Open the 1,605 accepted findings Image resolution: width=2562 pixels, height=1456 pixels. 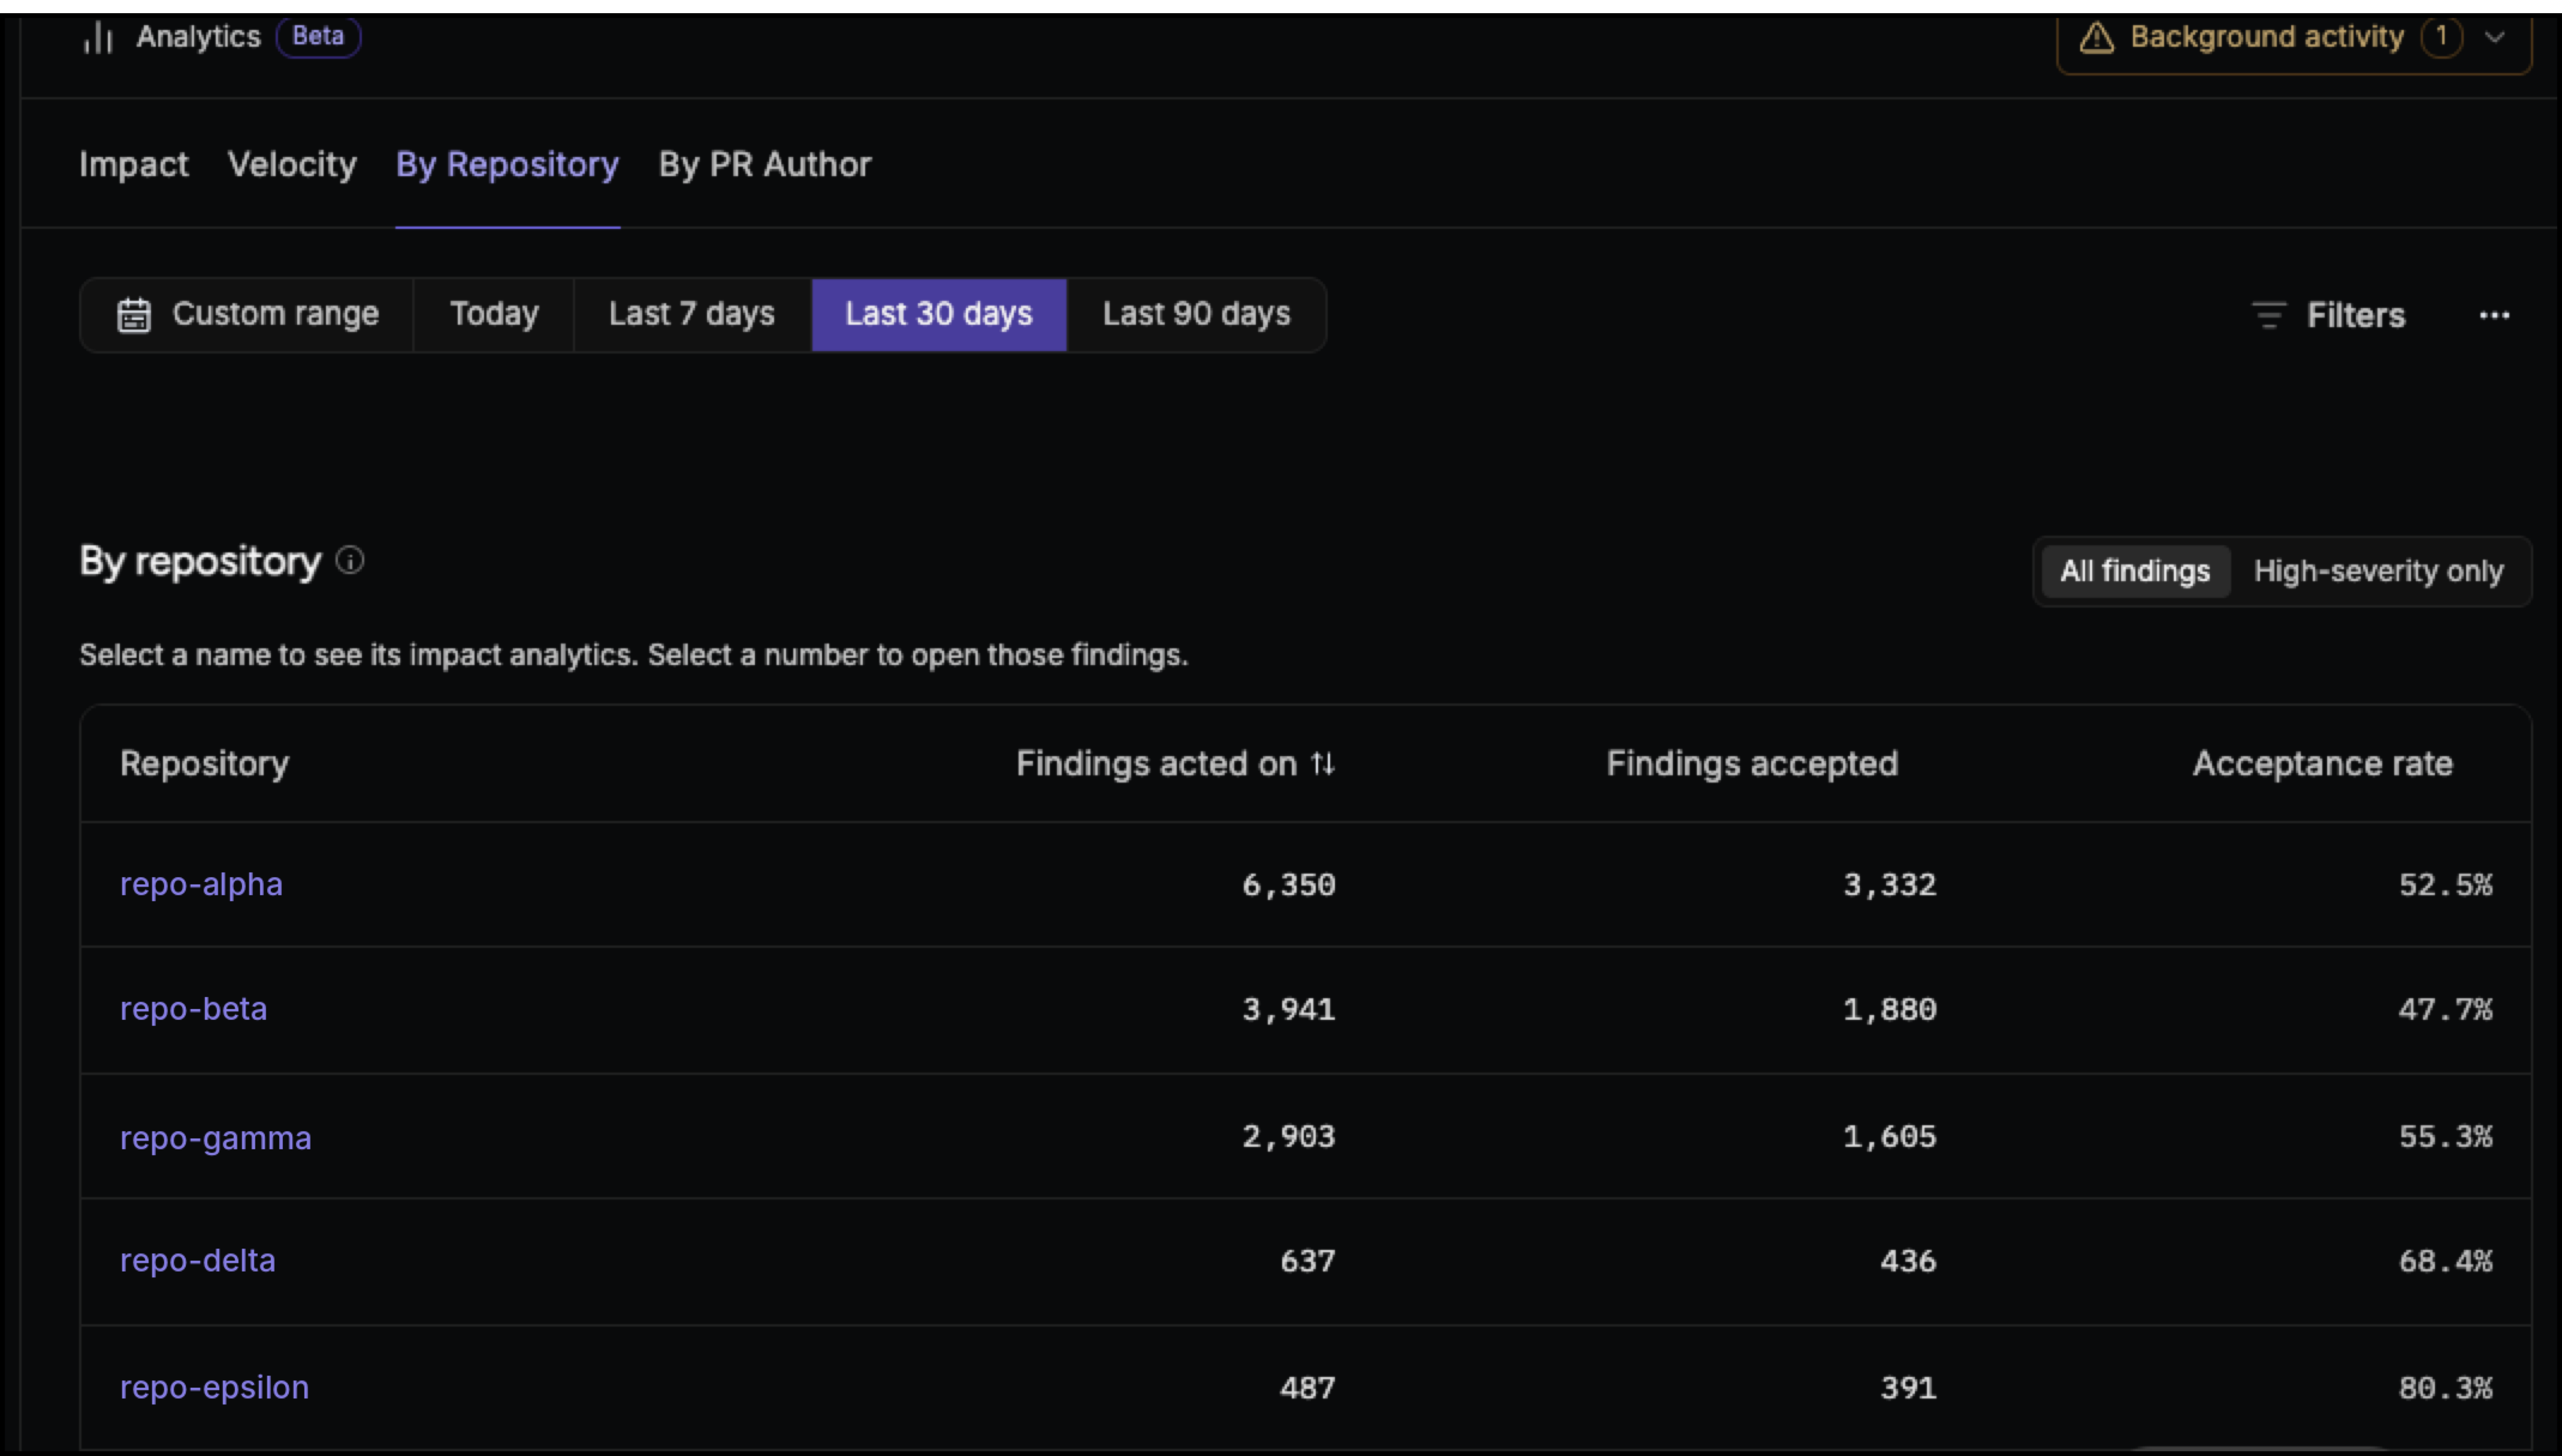click(1889, 1137)
